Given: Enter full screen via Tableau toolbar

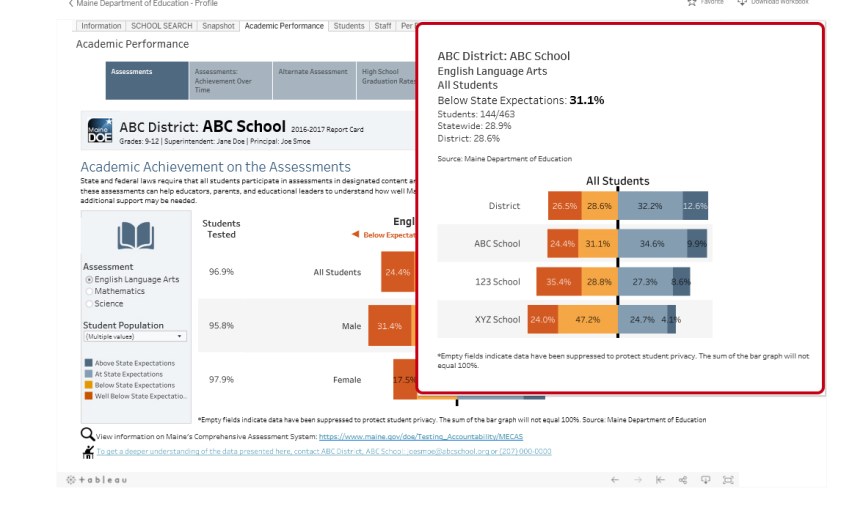Looking at the screenshot, I should pyautogui.click(x=728, y=480).
